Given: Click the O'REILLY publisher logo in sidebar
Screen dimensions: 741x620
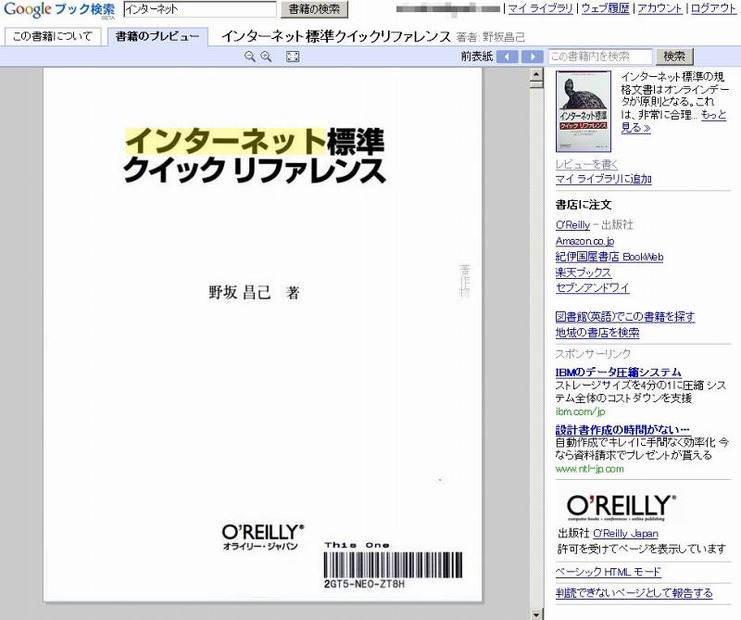Looking at the screenshot, I should point(621,507).
